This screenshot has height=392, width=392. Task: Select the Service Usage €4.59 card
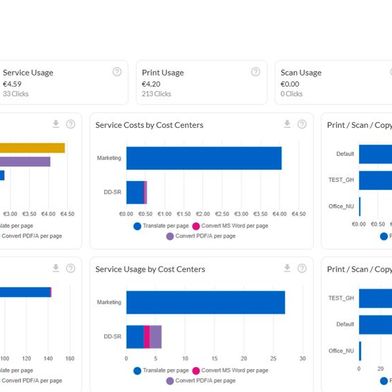click(x=64, y=82)
